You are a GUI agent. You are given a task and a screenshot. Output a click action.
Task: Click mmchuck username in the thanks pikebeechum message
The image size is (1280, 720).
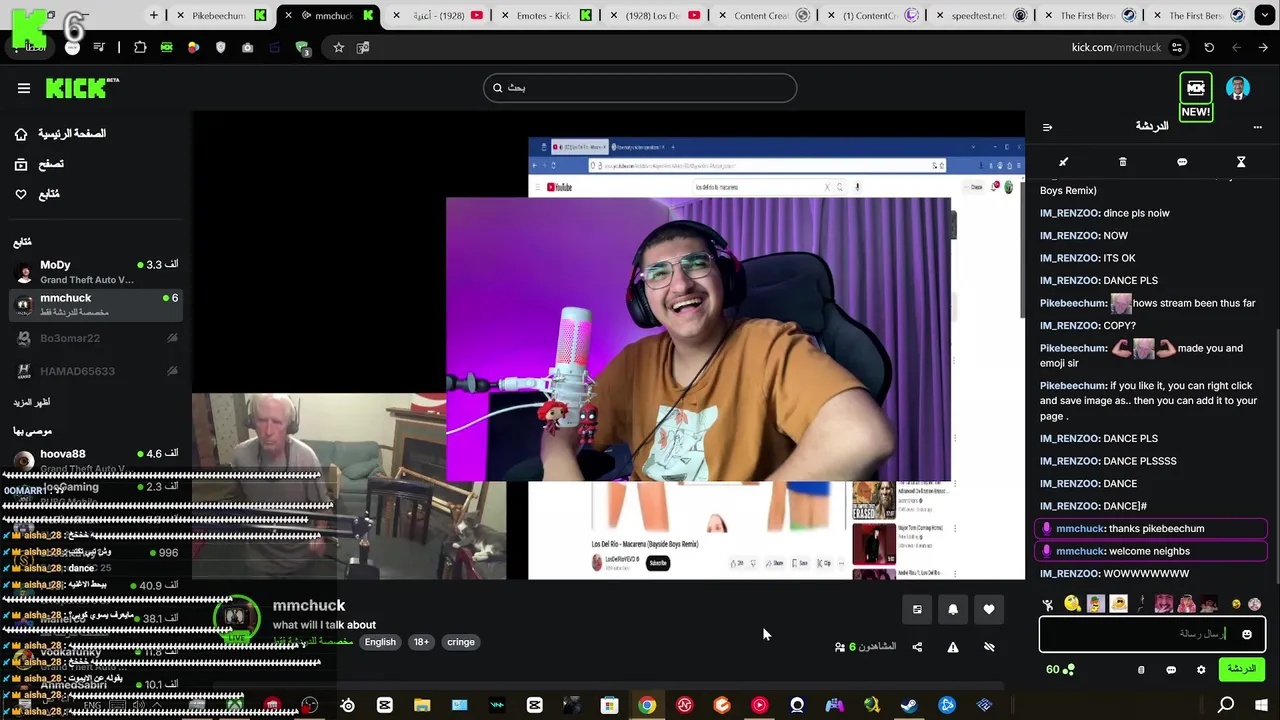click(x=1080, y=529)
